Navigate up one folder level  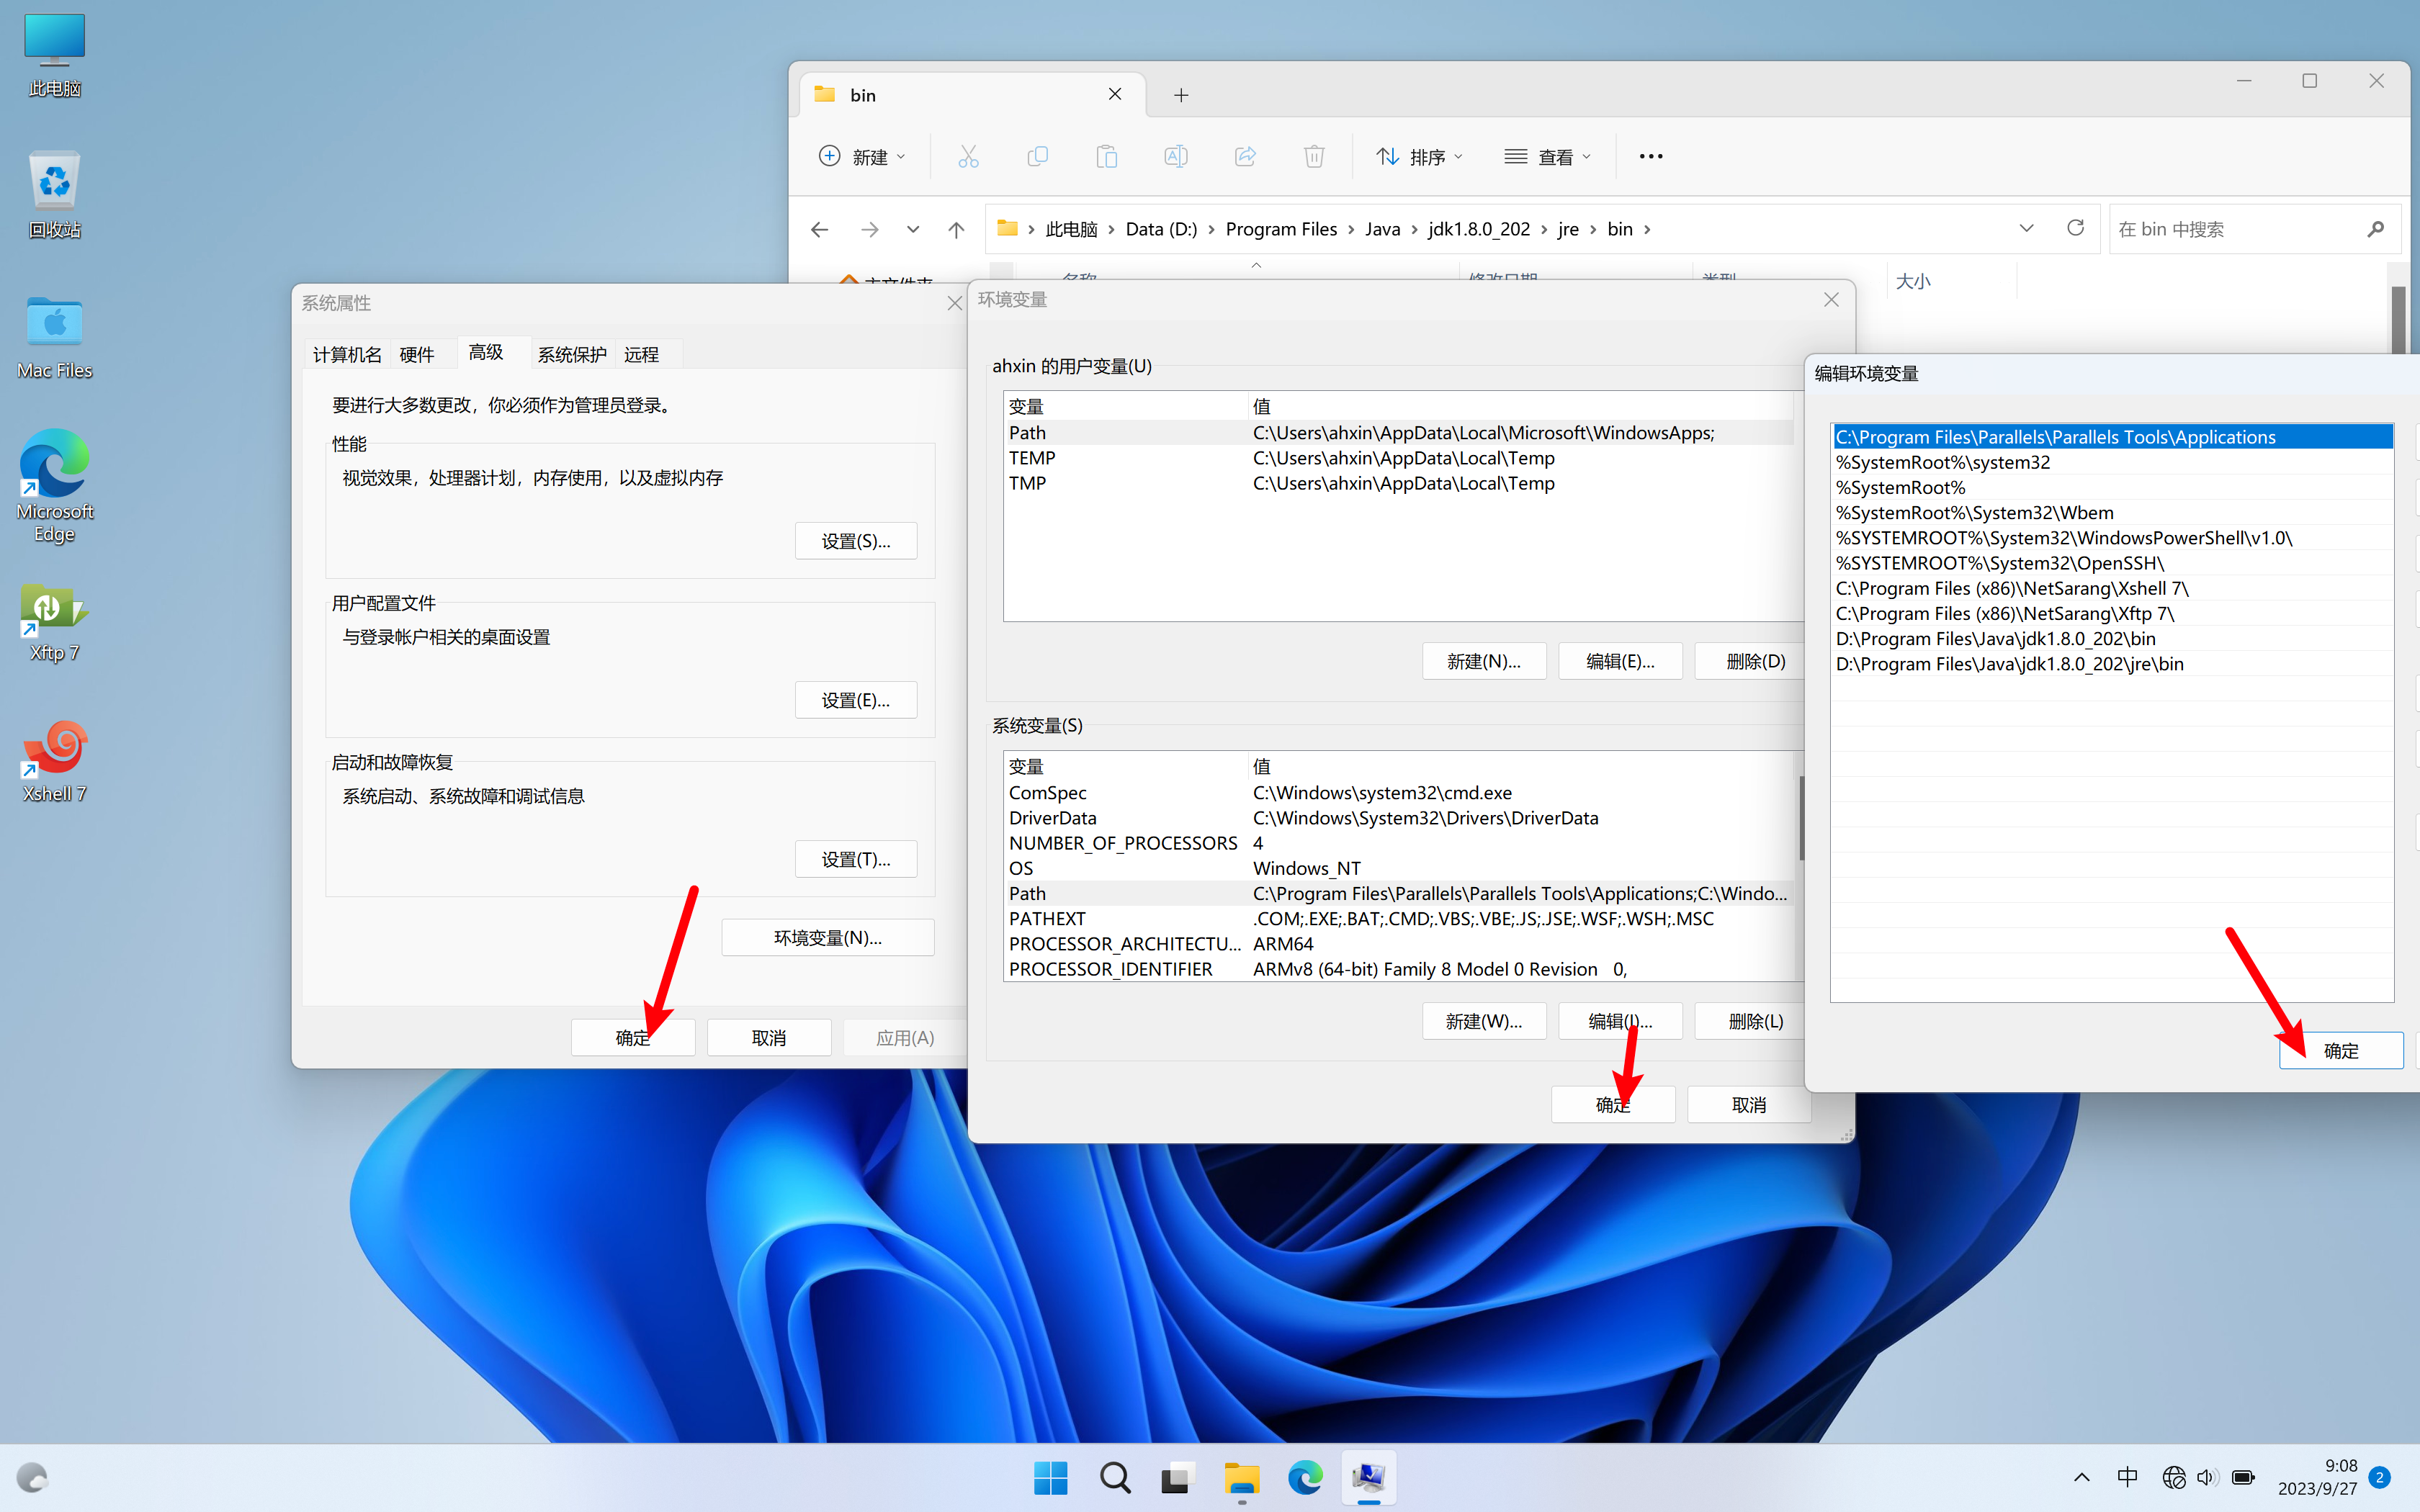click(956, 229)
